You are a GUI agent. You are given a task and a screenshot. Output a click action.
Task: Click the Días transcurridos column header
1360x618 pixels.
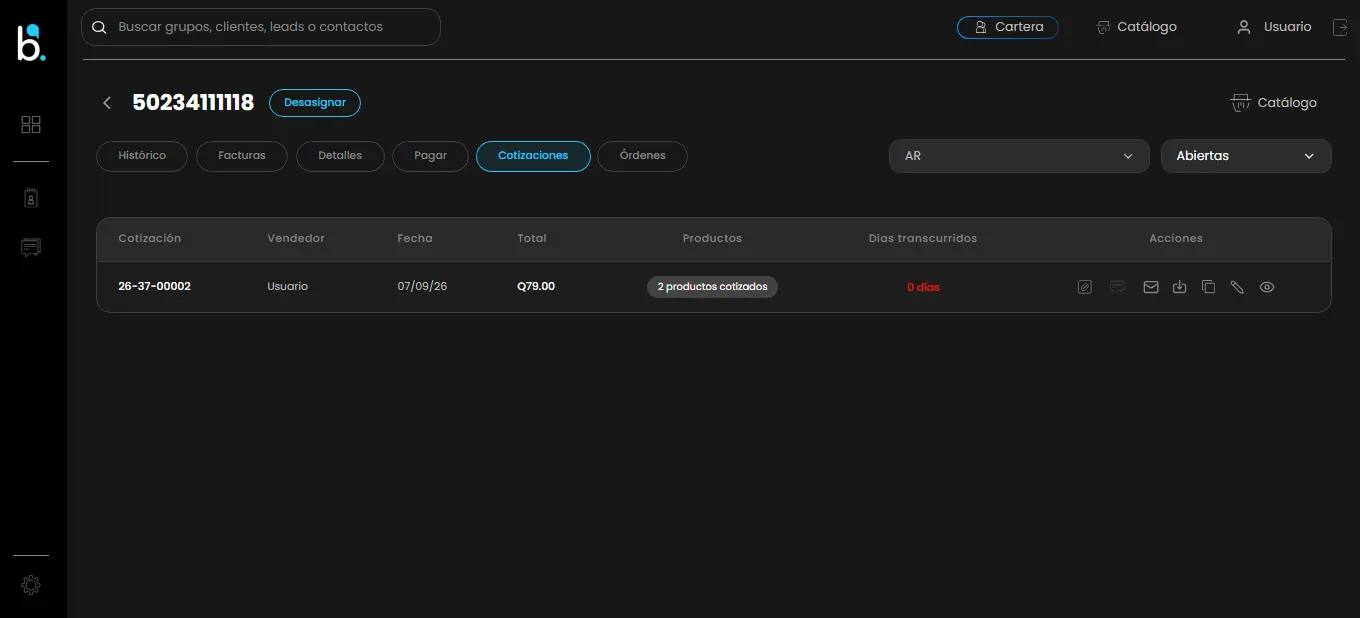click(x=923, y=238)
